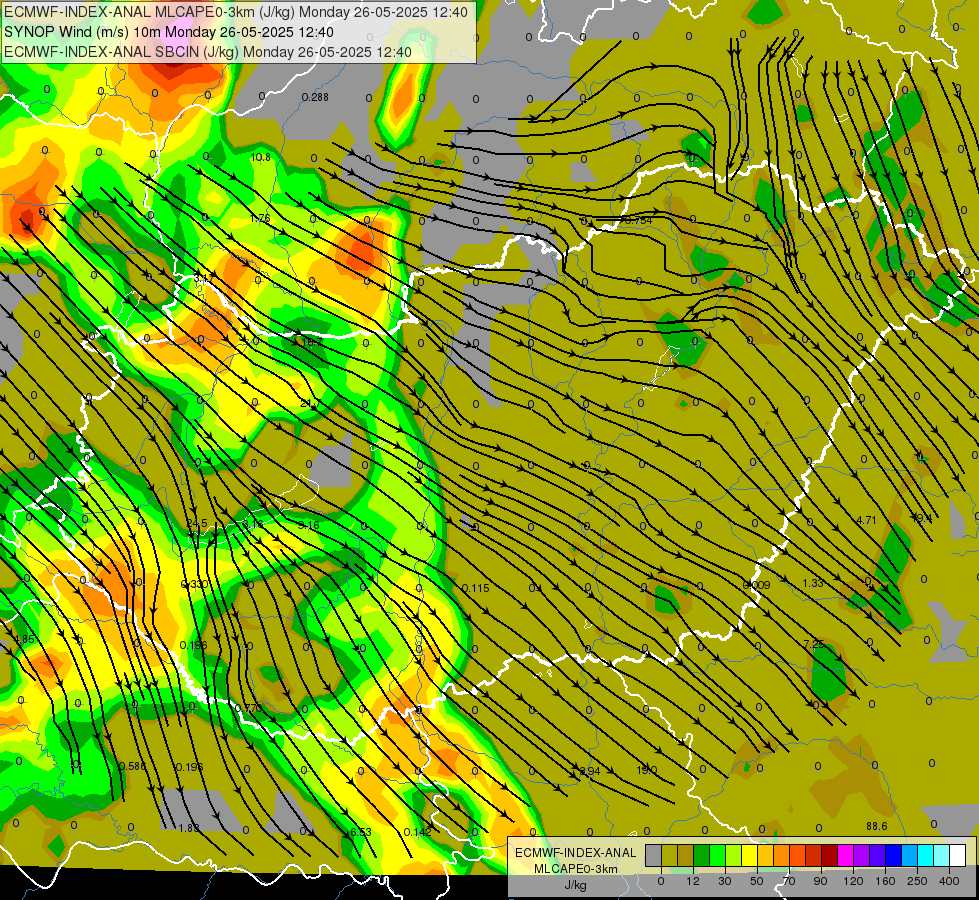Select the 30 tick label on the scale

click(x=725, y=881)
